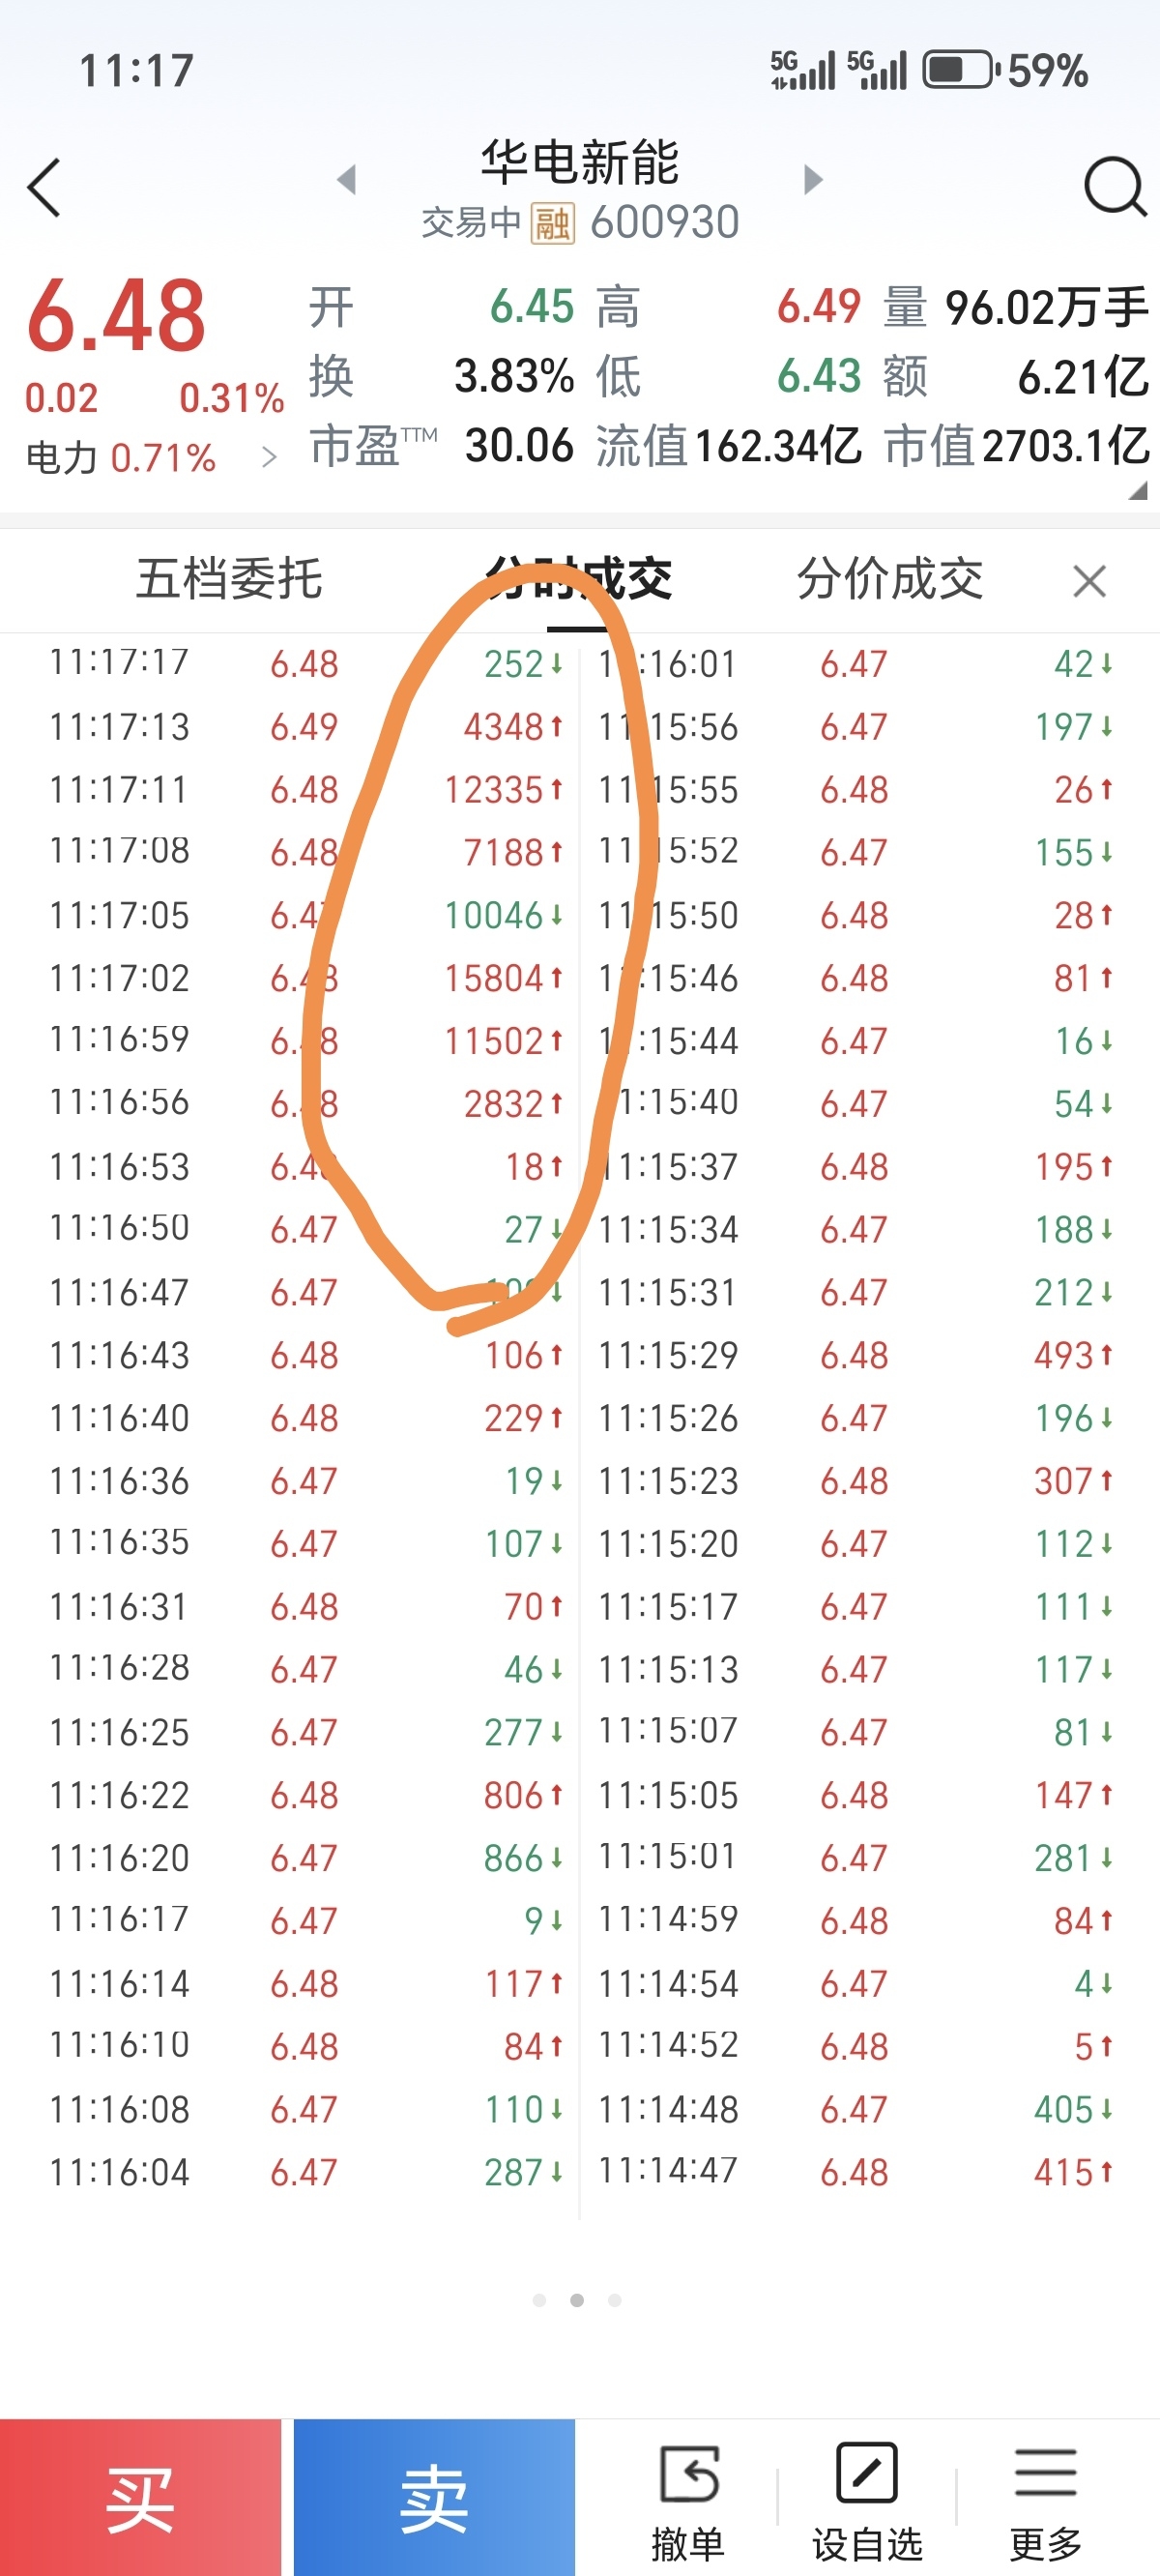Close the trade detail panel

[1089, 581]
